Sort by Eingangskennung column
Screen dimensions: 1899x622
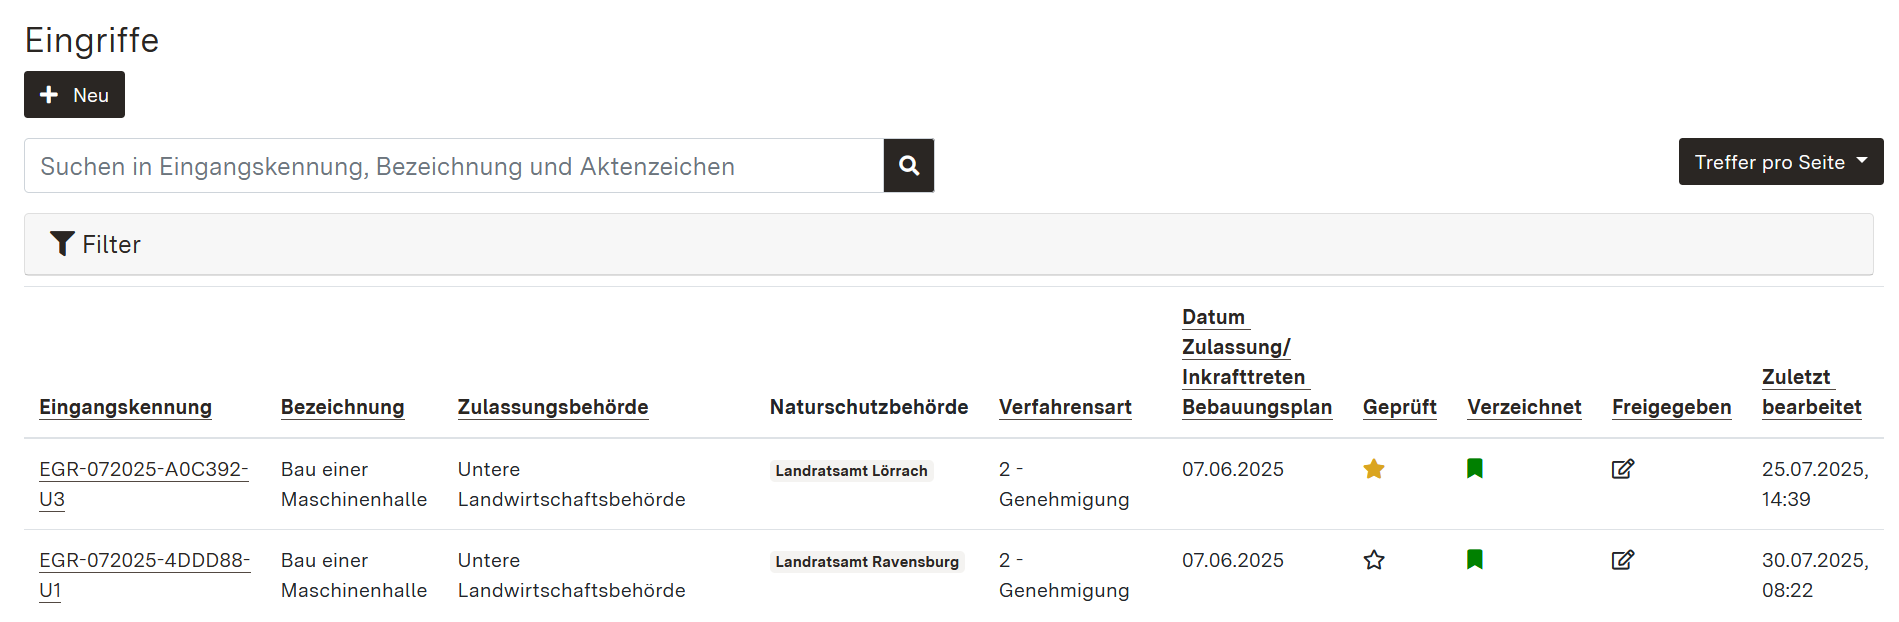tap(125, 407)
